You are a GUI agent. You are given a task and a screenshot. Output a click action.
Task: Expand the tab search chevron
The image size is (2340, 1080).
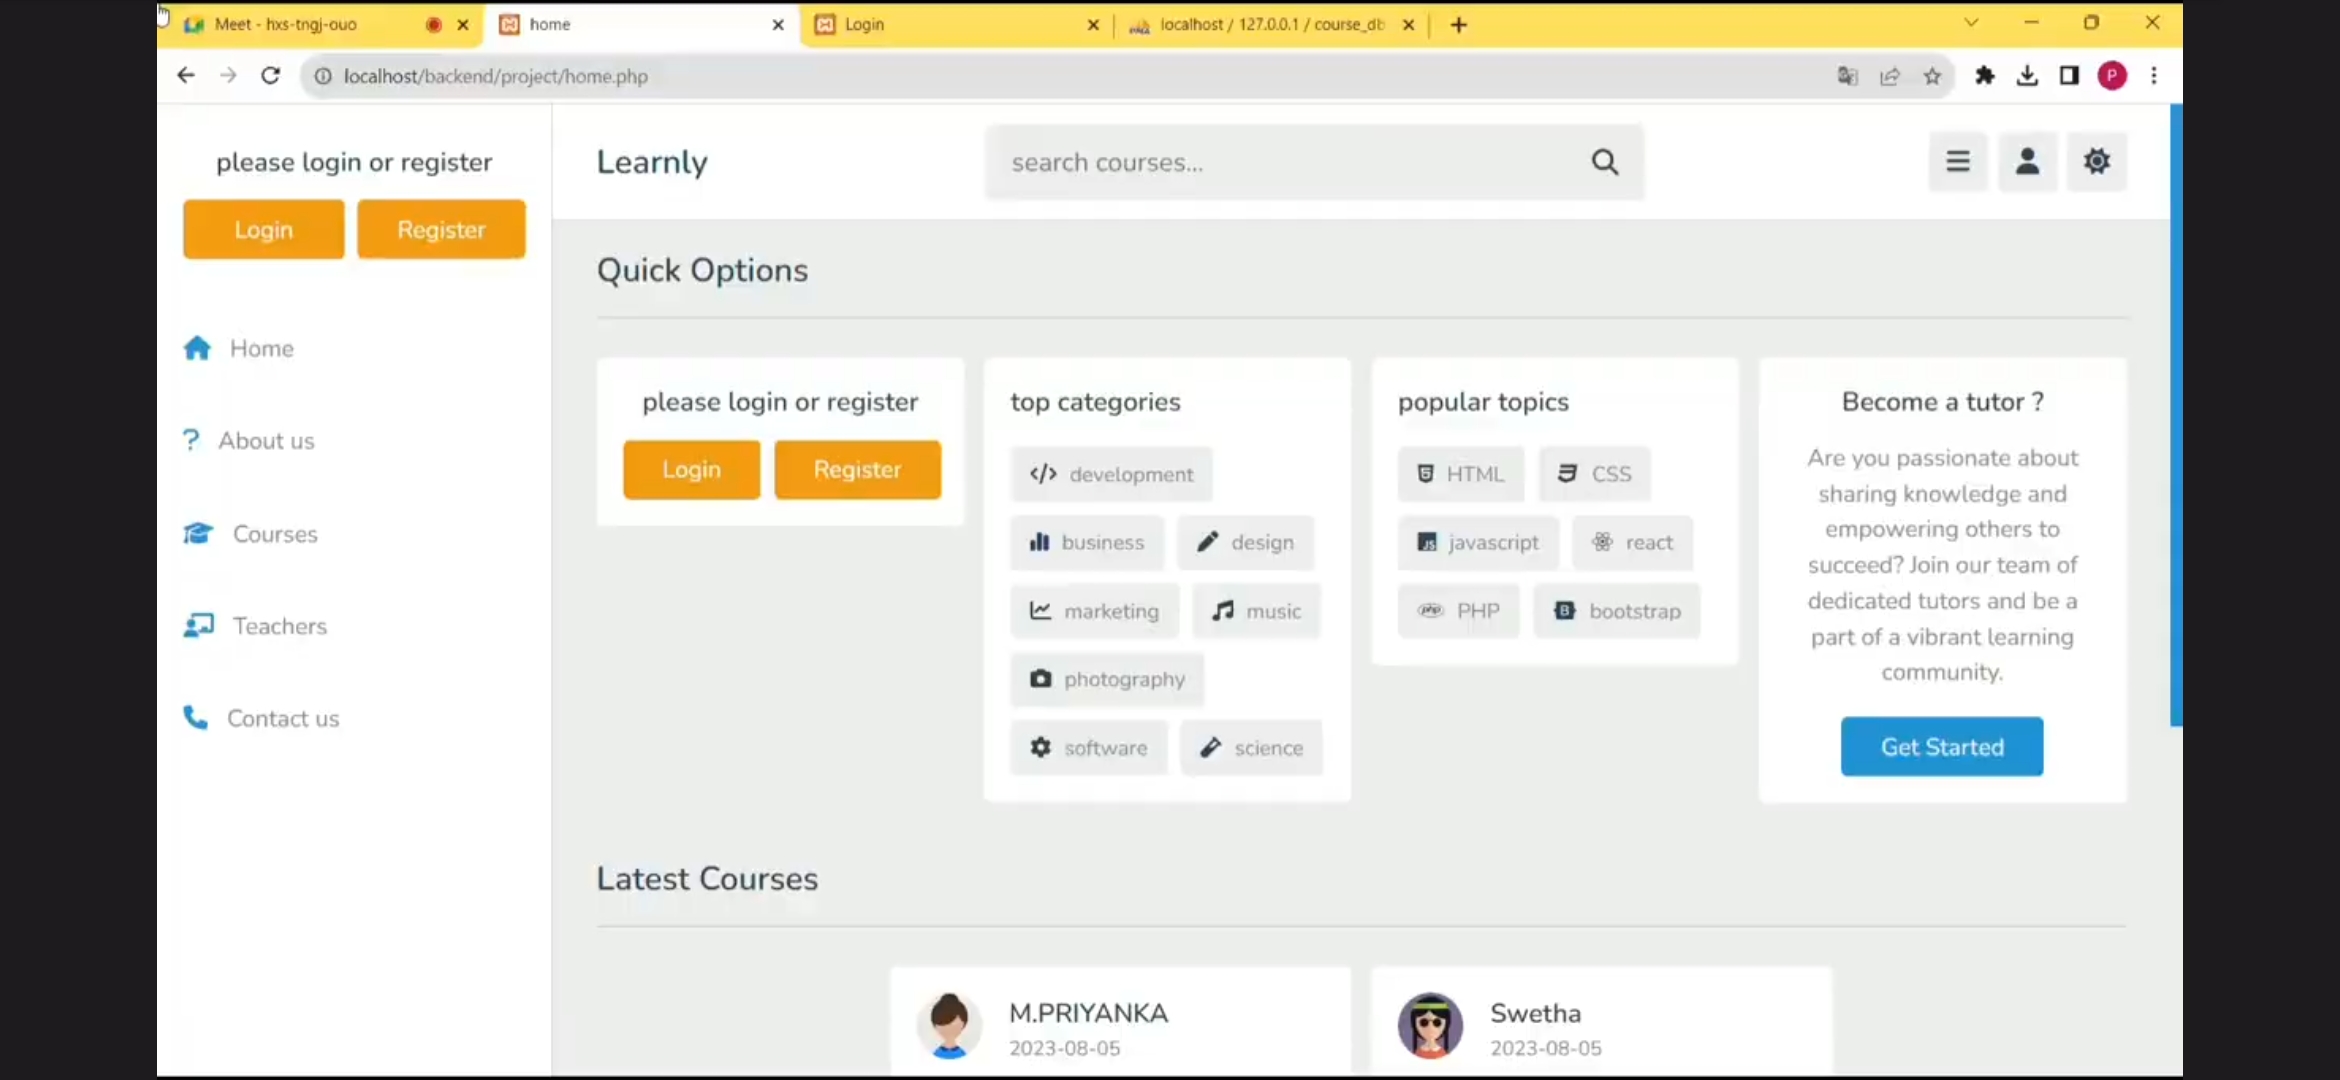pos(1971,23)
